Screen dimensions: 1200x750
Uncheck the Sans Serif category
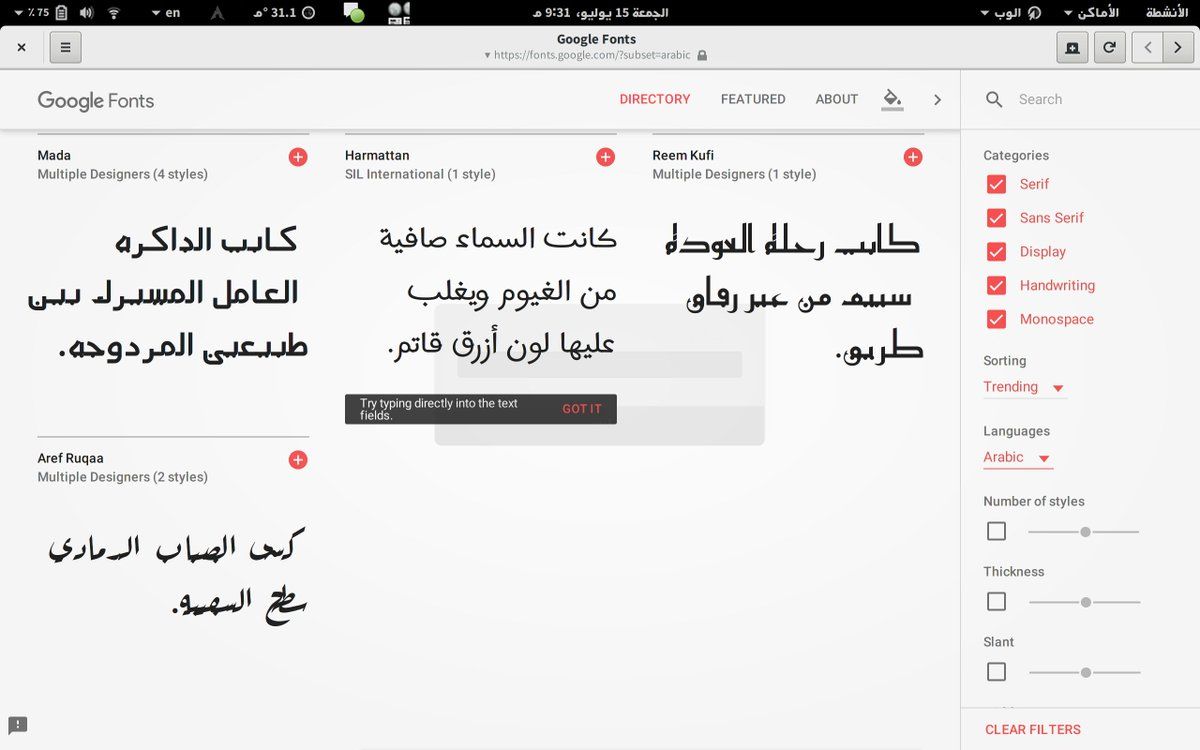click(x=996, y=218)
